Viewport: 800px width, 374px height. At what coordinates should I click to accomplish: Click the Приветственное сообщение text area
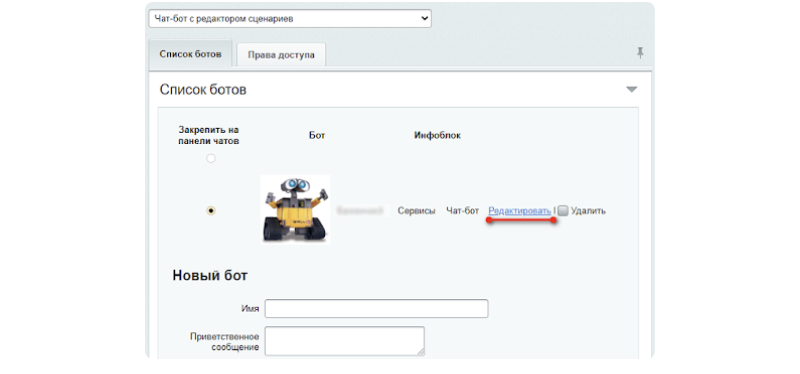[x=345, y=341]
